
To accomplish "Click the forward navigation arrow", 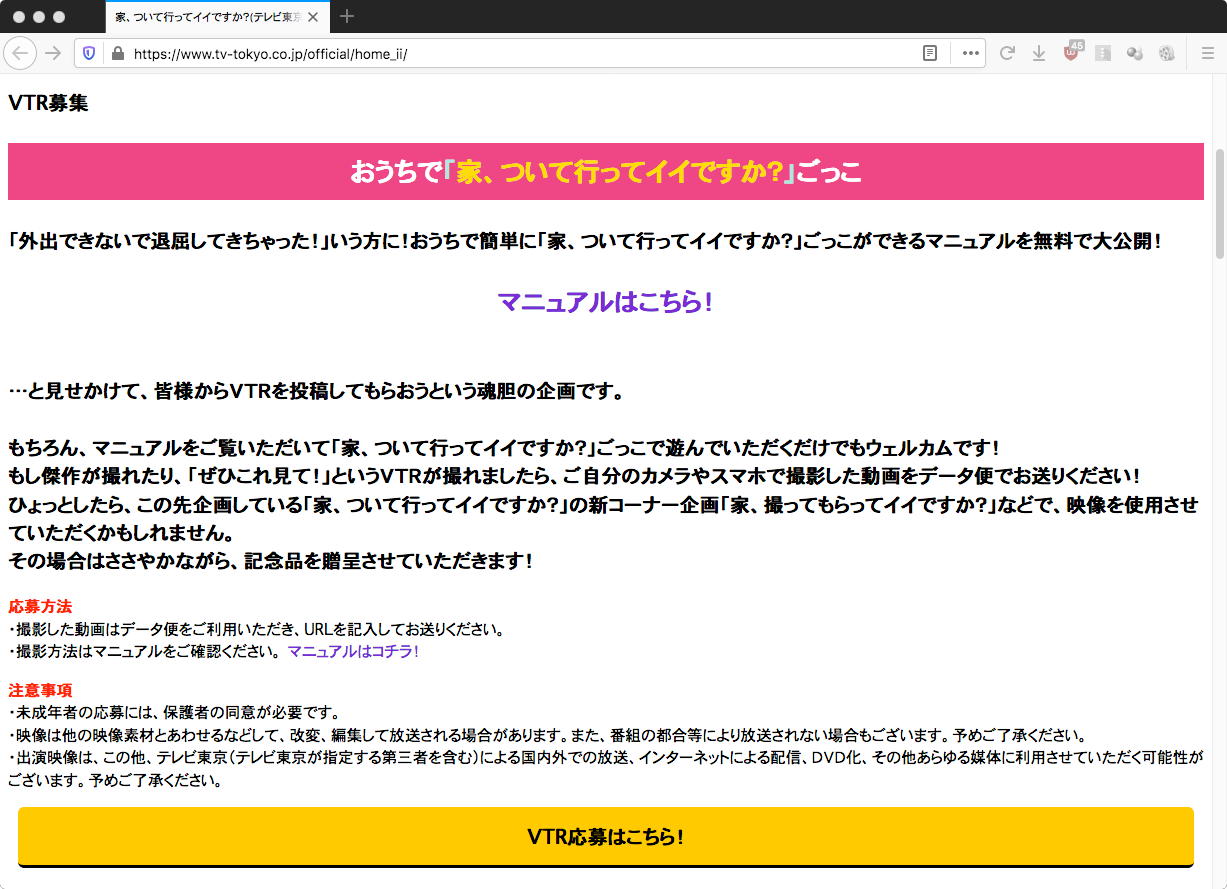I will pos(53,53).
